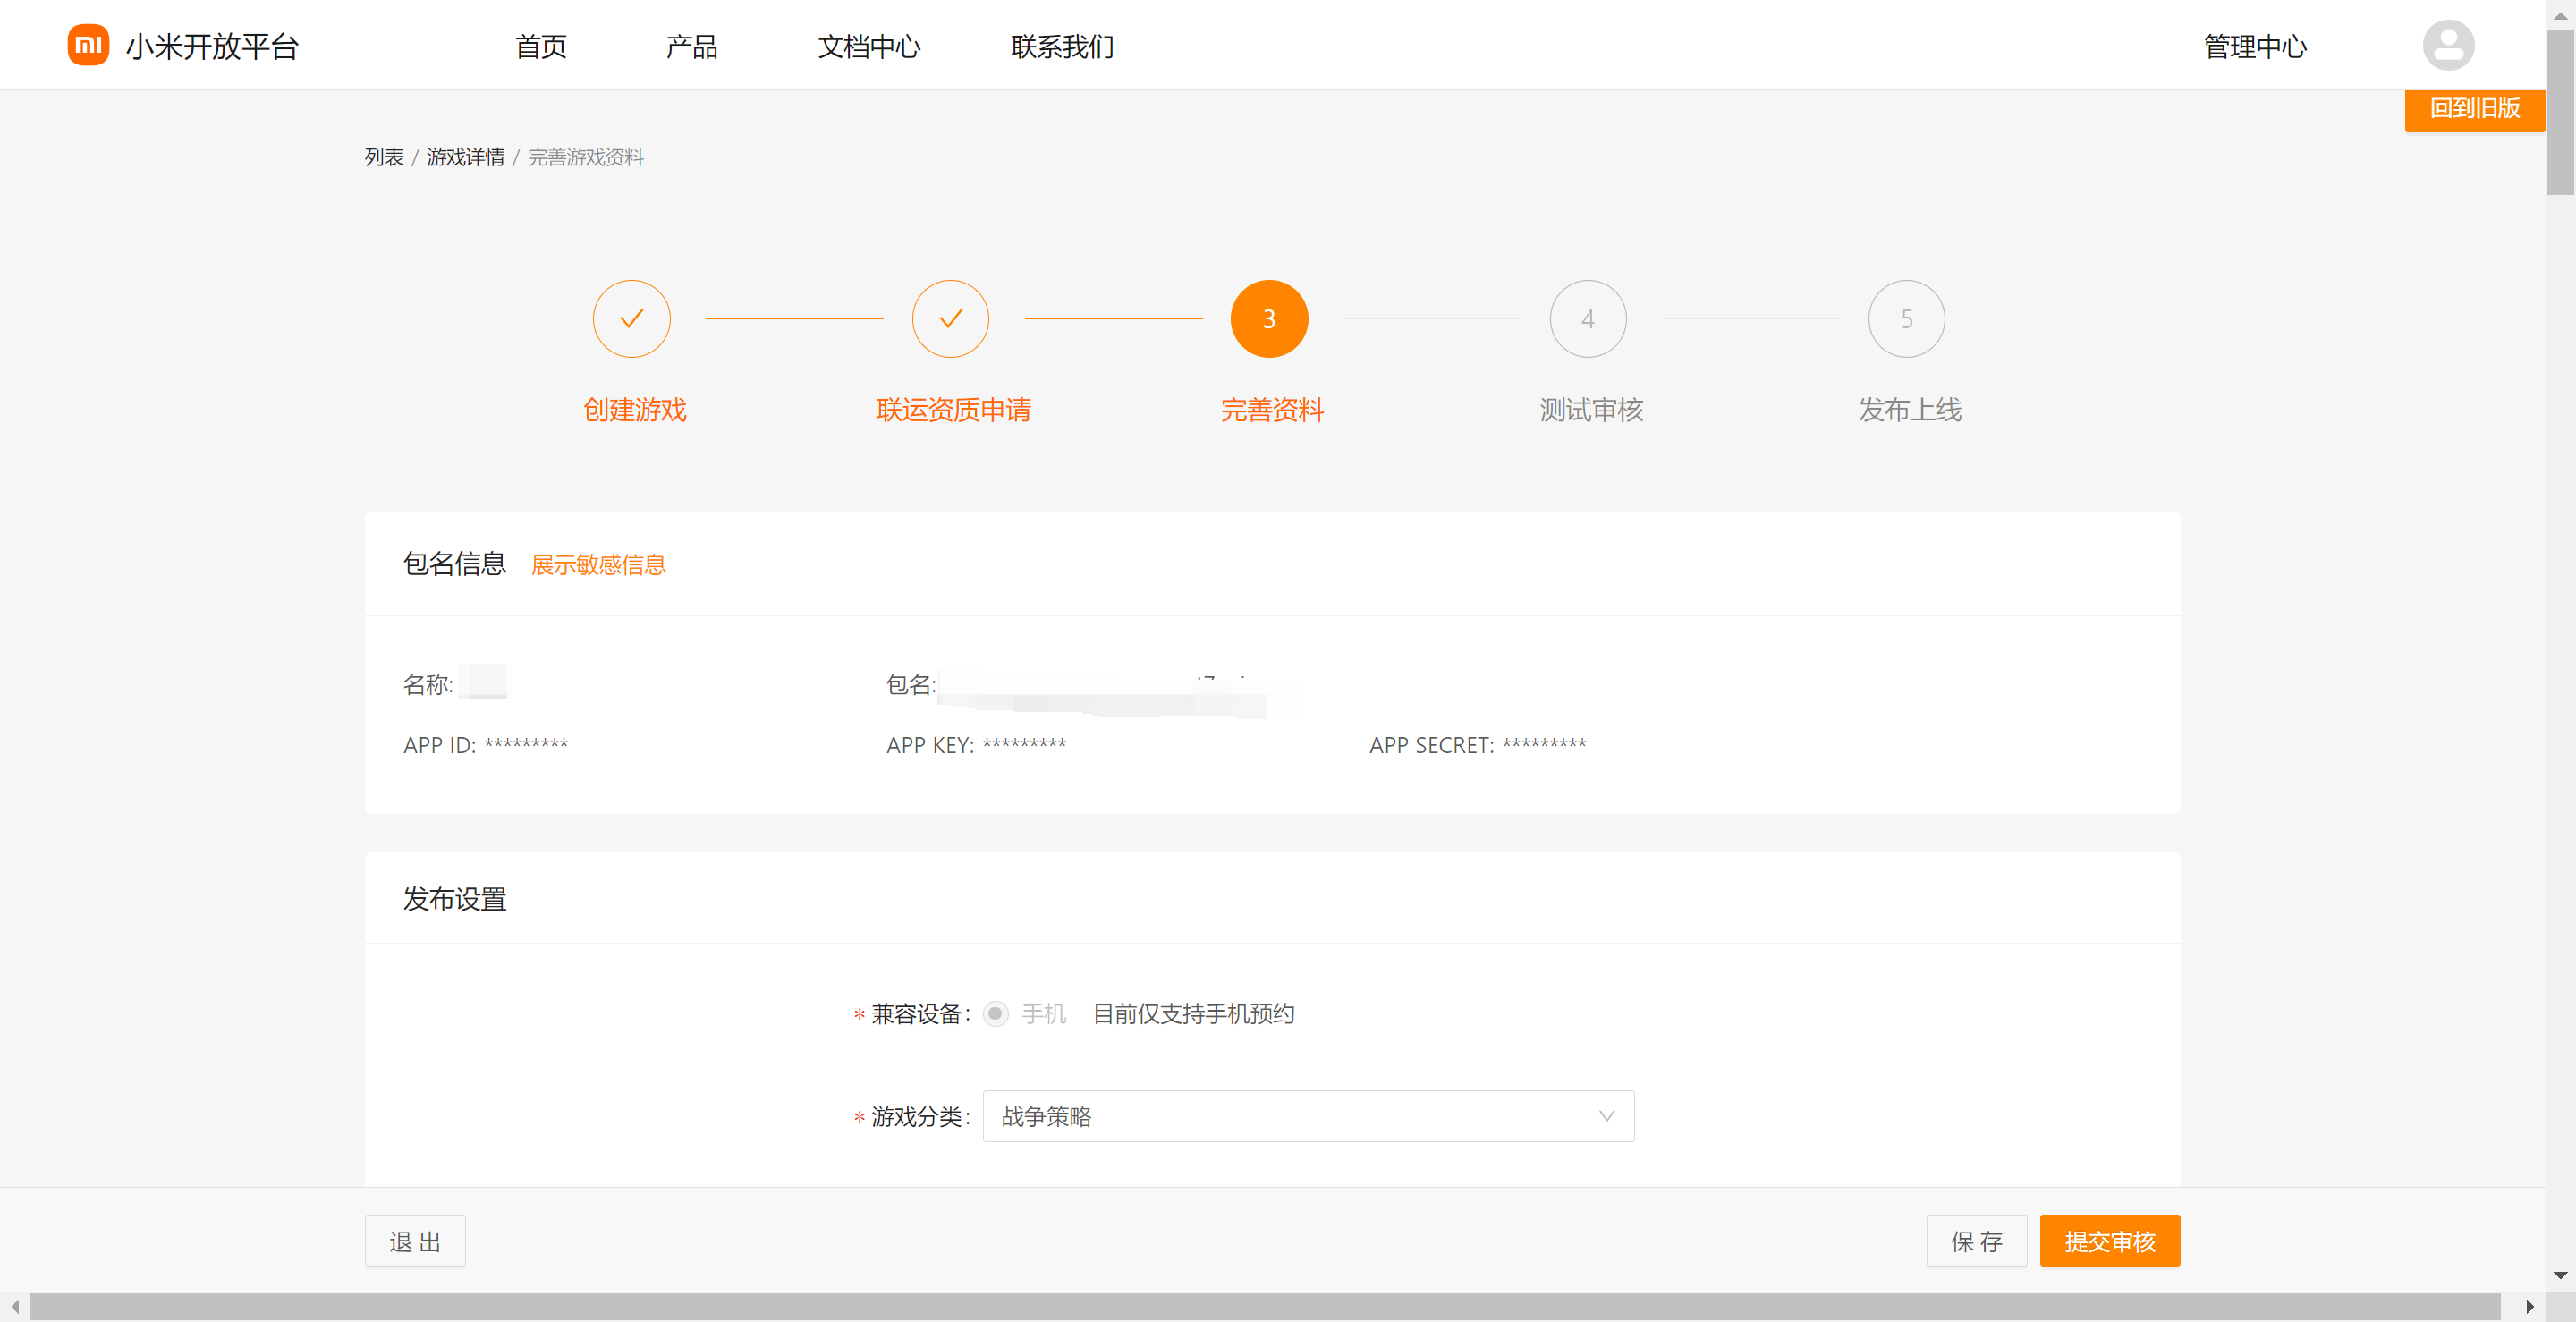
Task: Go to 列表 breadcrumb link
Action: tap(384, 157)
